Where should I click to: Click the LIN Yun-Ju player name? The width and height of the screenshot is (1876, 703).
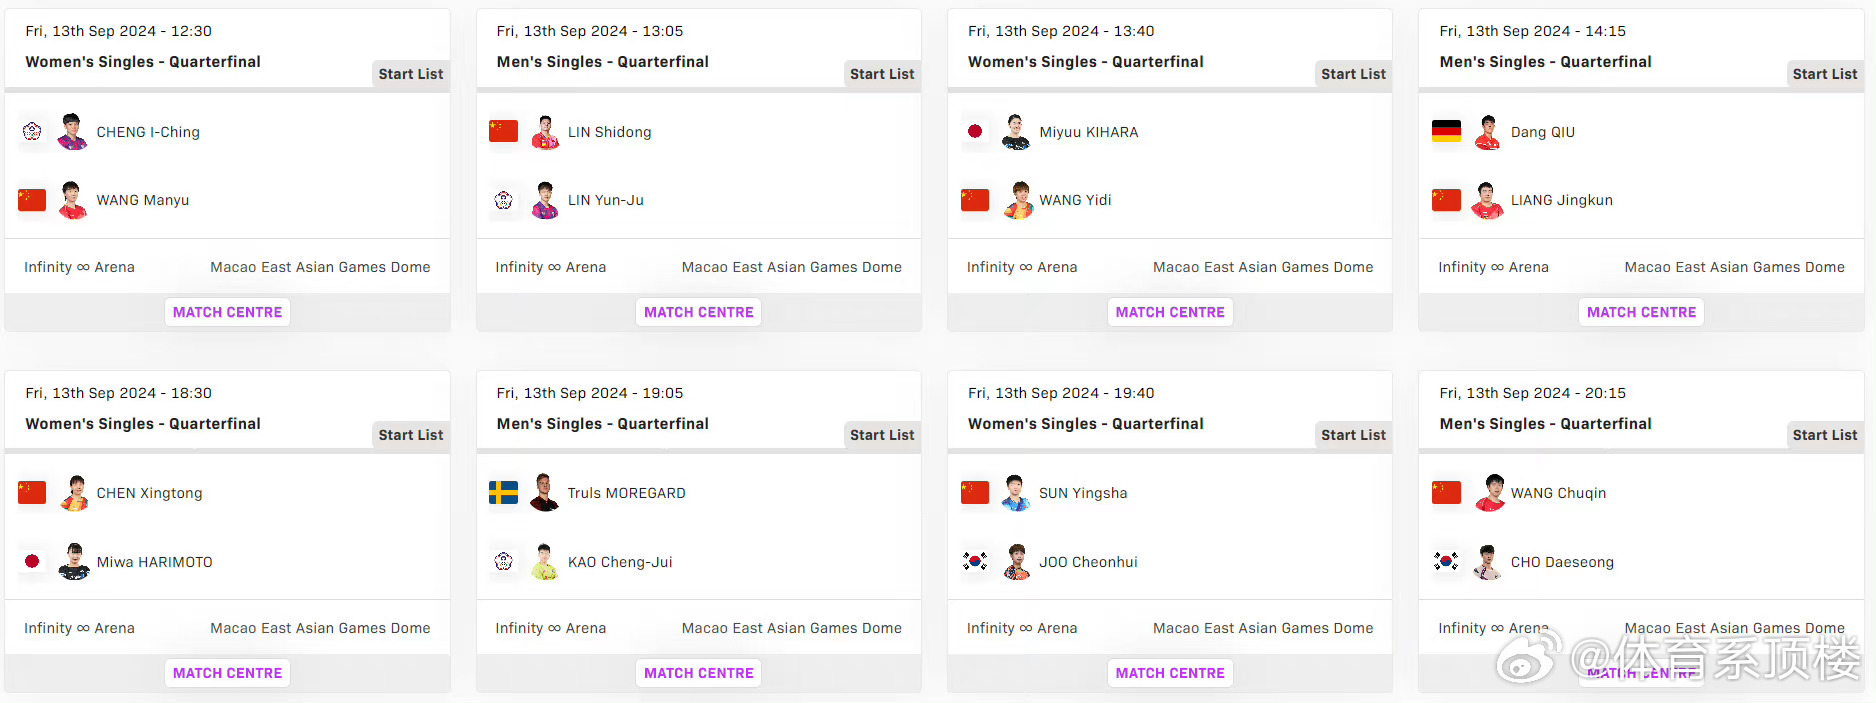[606, 200]
